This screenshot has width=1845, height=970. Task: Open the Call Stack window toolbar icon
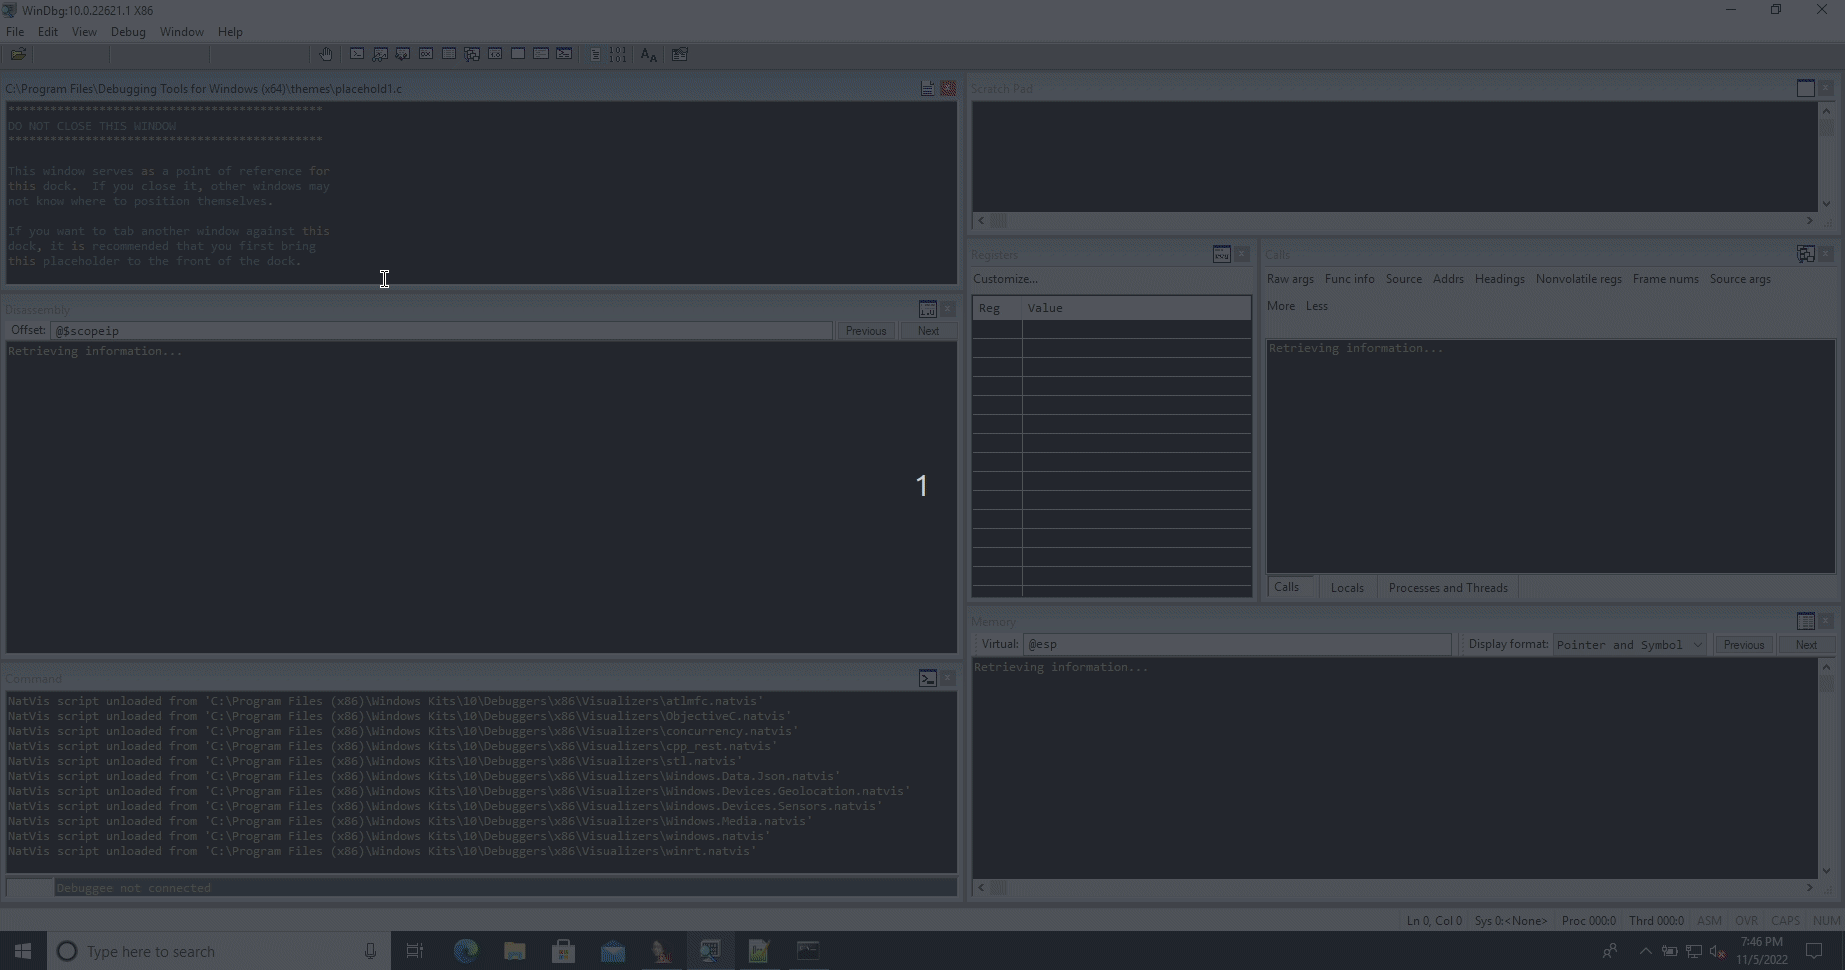click(472, 55)
